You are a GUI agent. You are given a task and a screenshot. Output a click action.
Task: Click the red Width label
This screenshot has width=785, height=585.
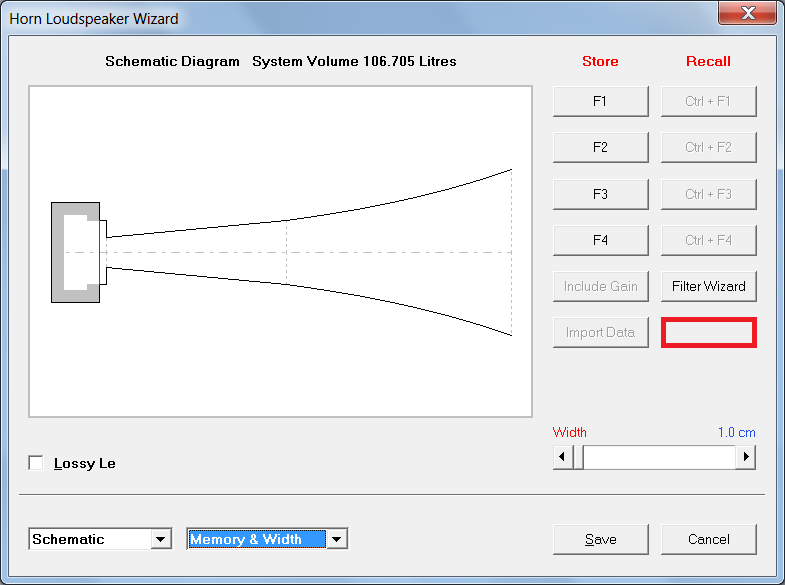570,432
